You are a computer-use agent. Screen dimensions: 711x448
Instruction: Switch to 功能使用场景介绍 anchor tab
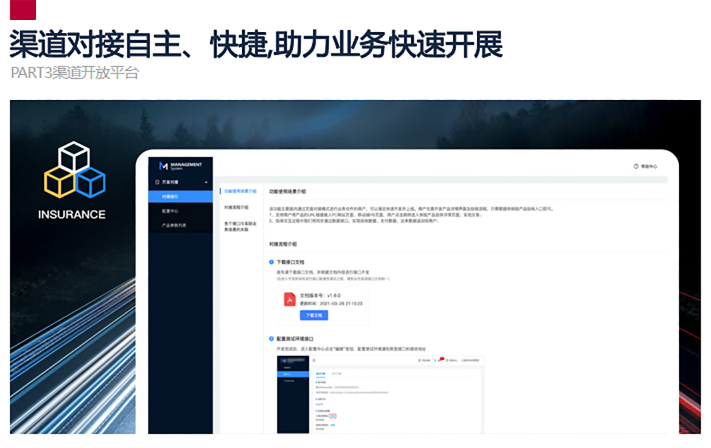[x=238, y=189]
